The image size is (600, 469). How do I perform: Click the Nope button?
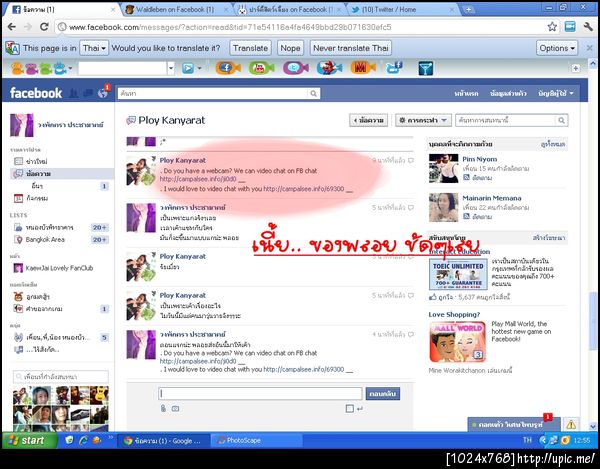(290, 48)
